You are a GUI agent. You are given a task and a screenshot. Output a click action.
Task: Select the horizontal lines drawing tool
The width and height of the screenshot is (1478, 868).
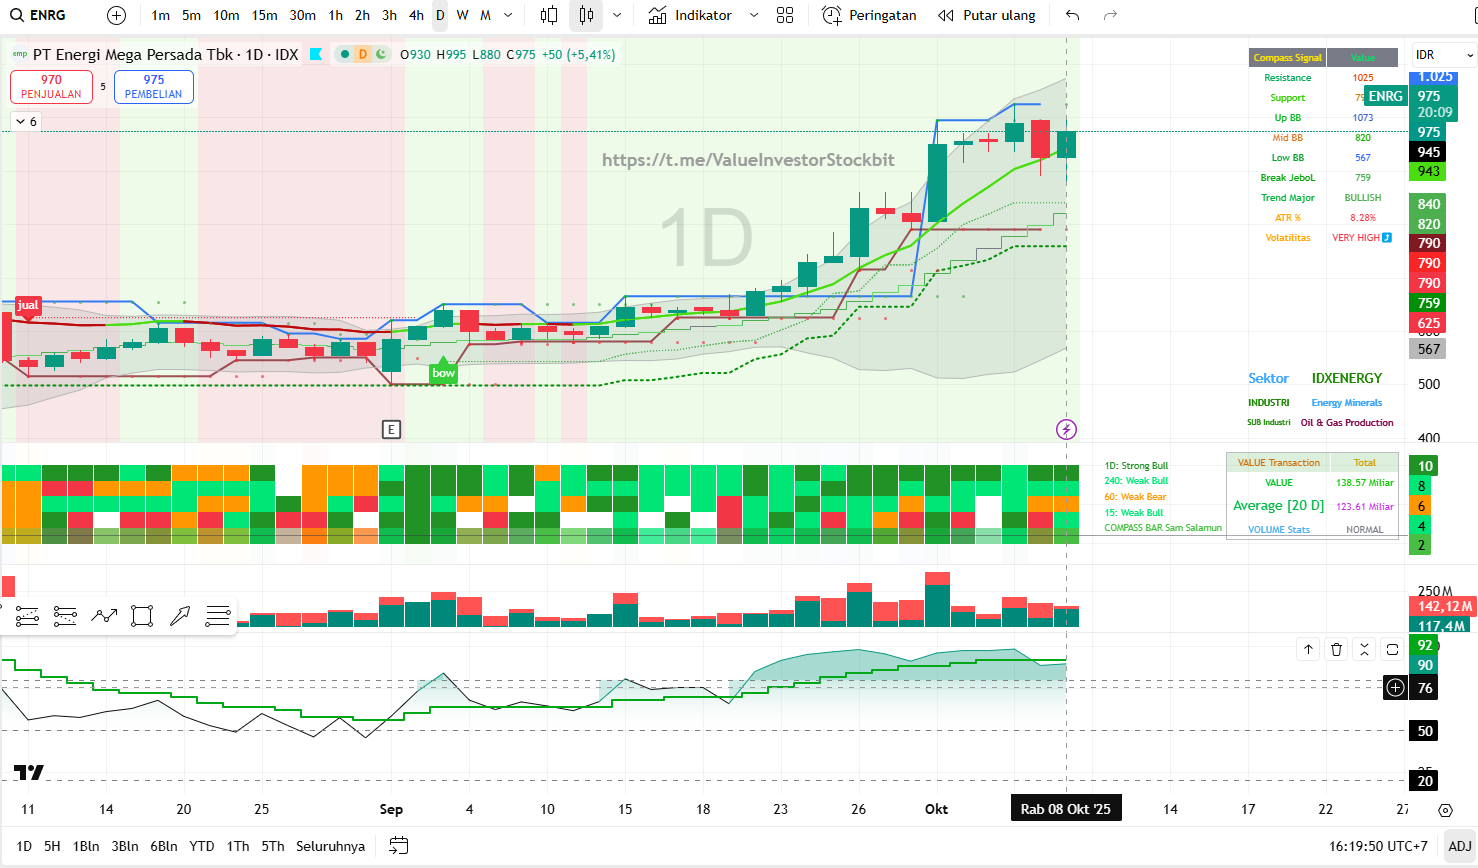coord(218,616)
